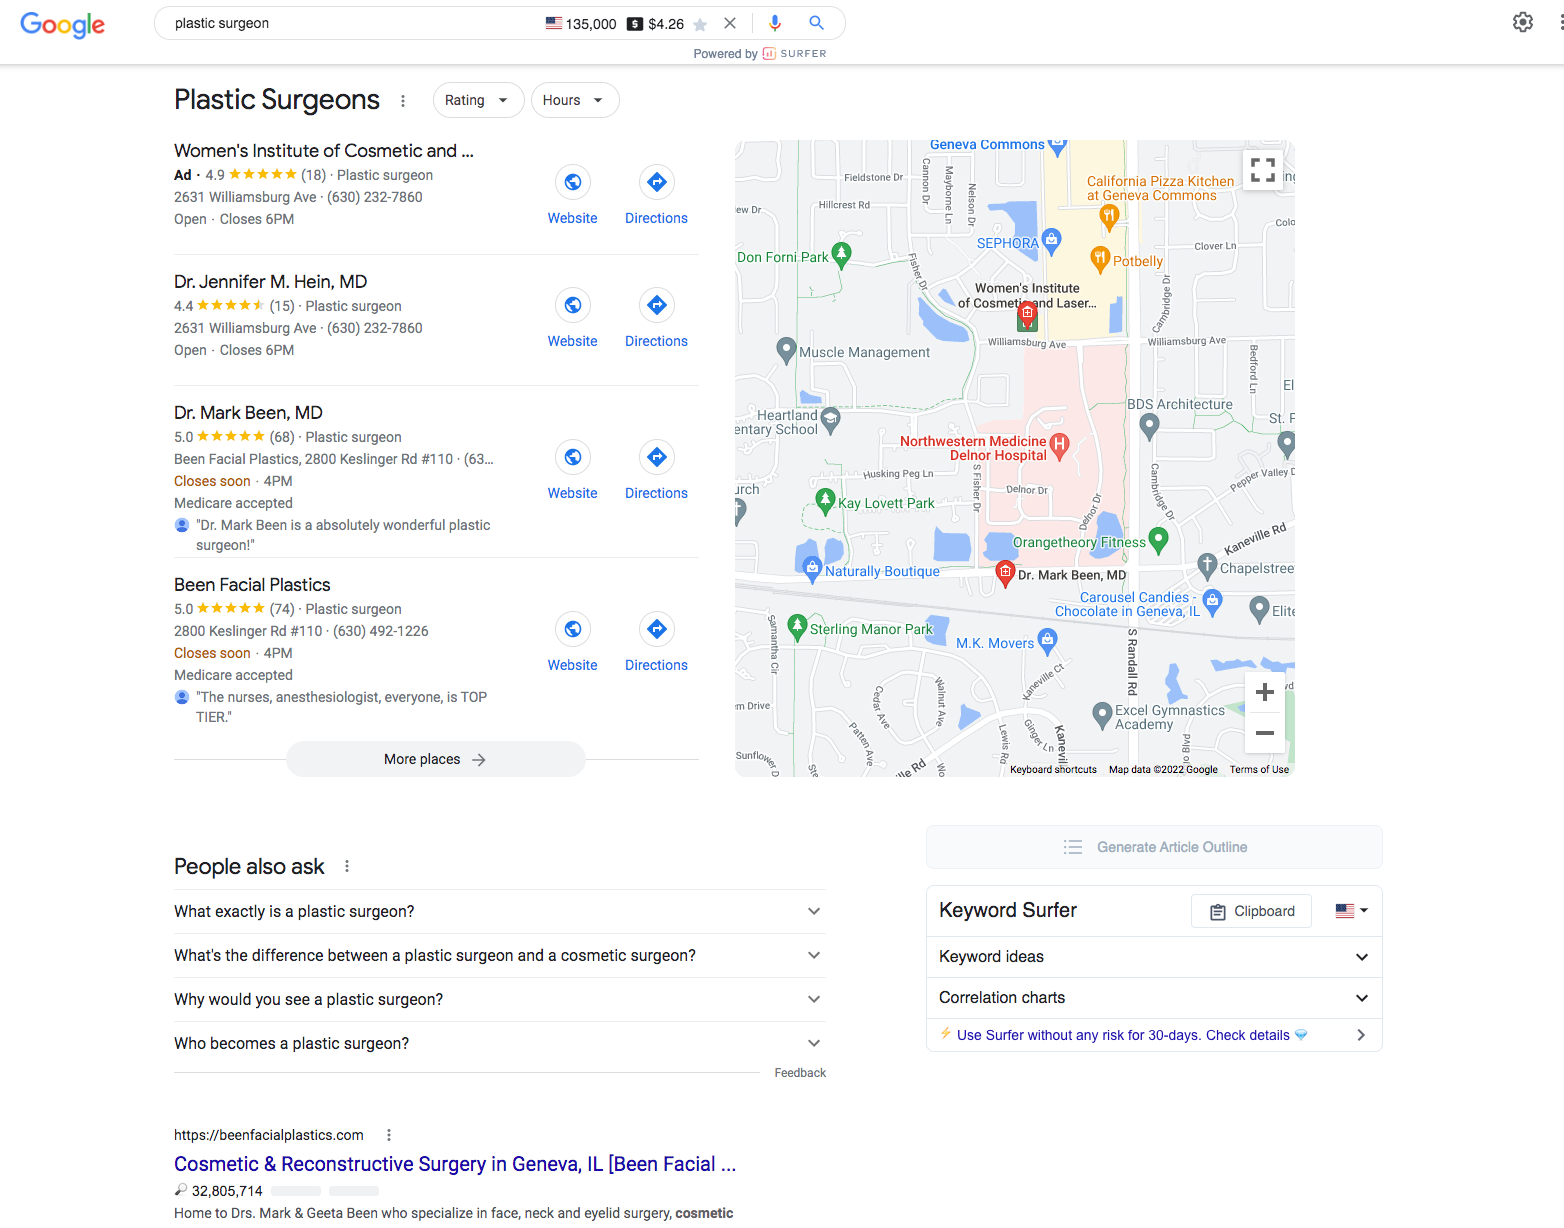Open Dr. Jennifer M. Hein, MD listing
The image size is (1564, 1228).
(270, 282)
